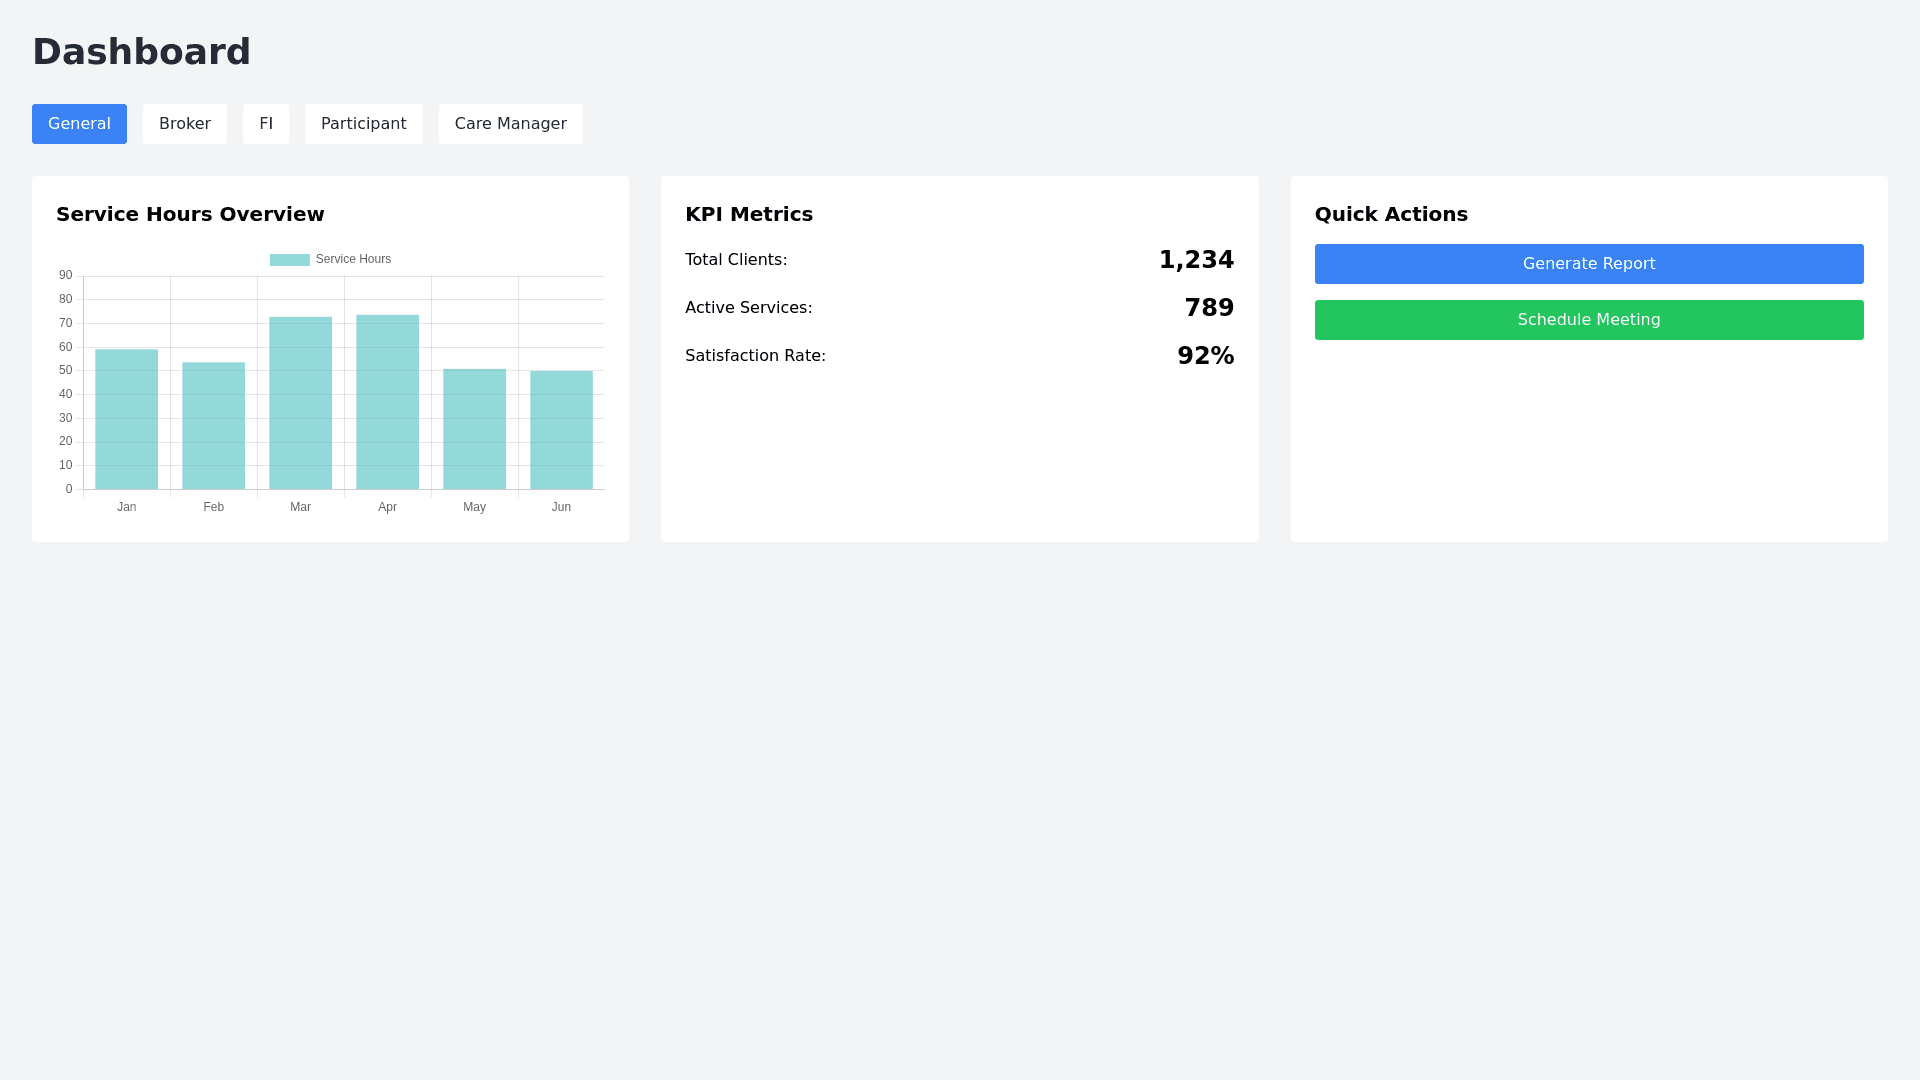Image resolution: width=1920 pixels, height=1080 pixels.
Task: Click the Feb bar in chart
Action: coord(214,426)
